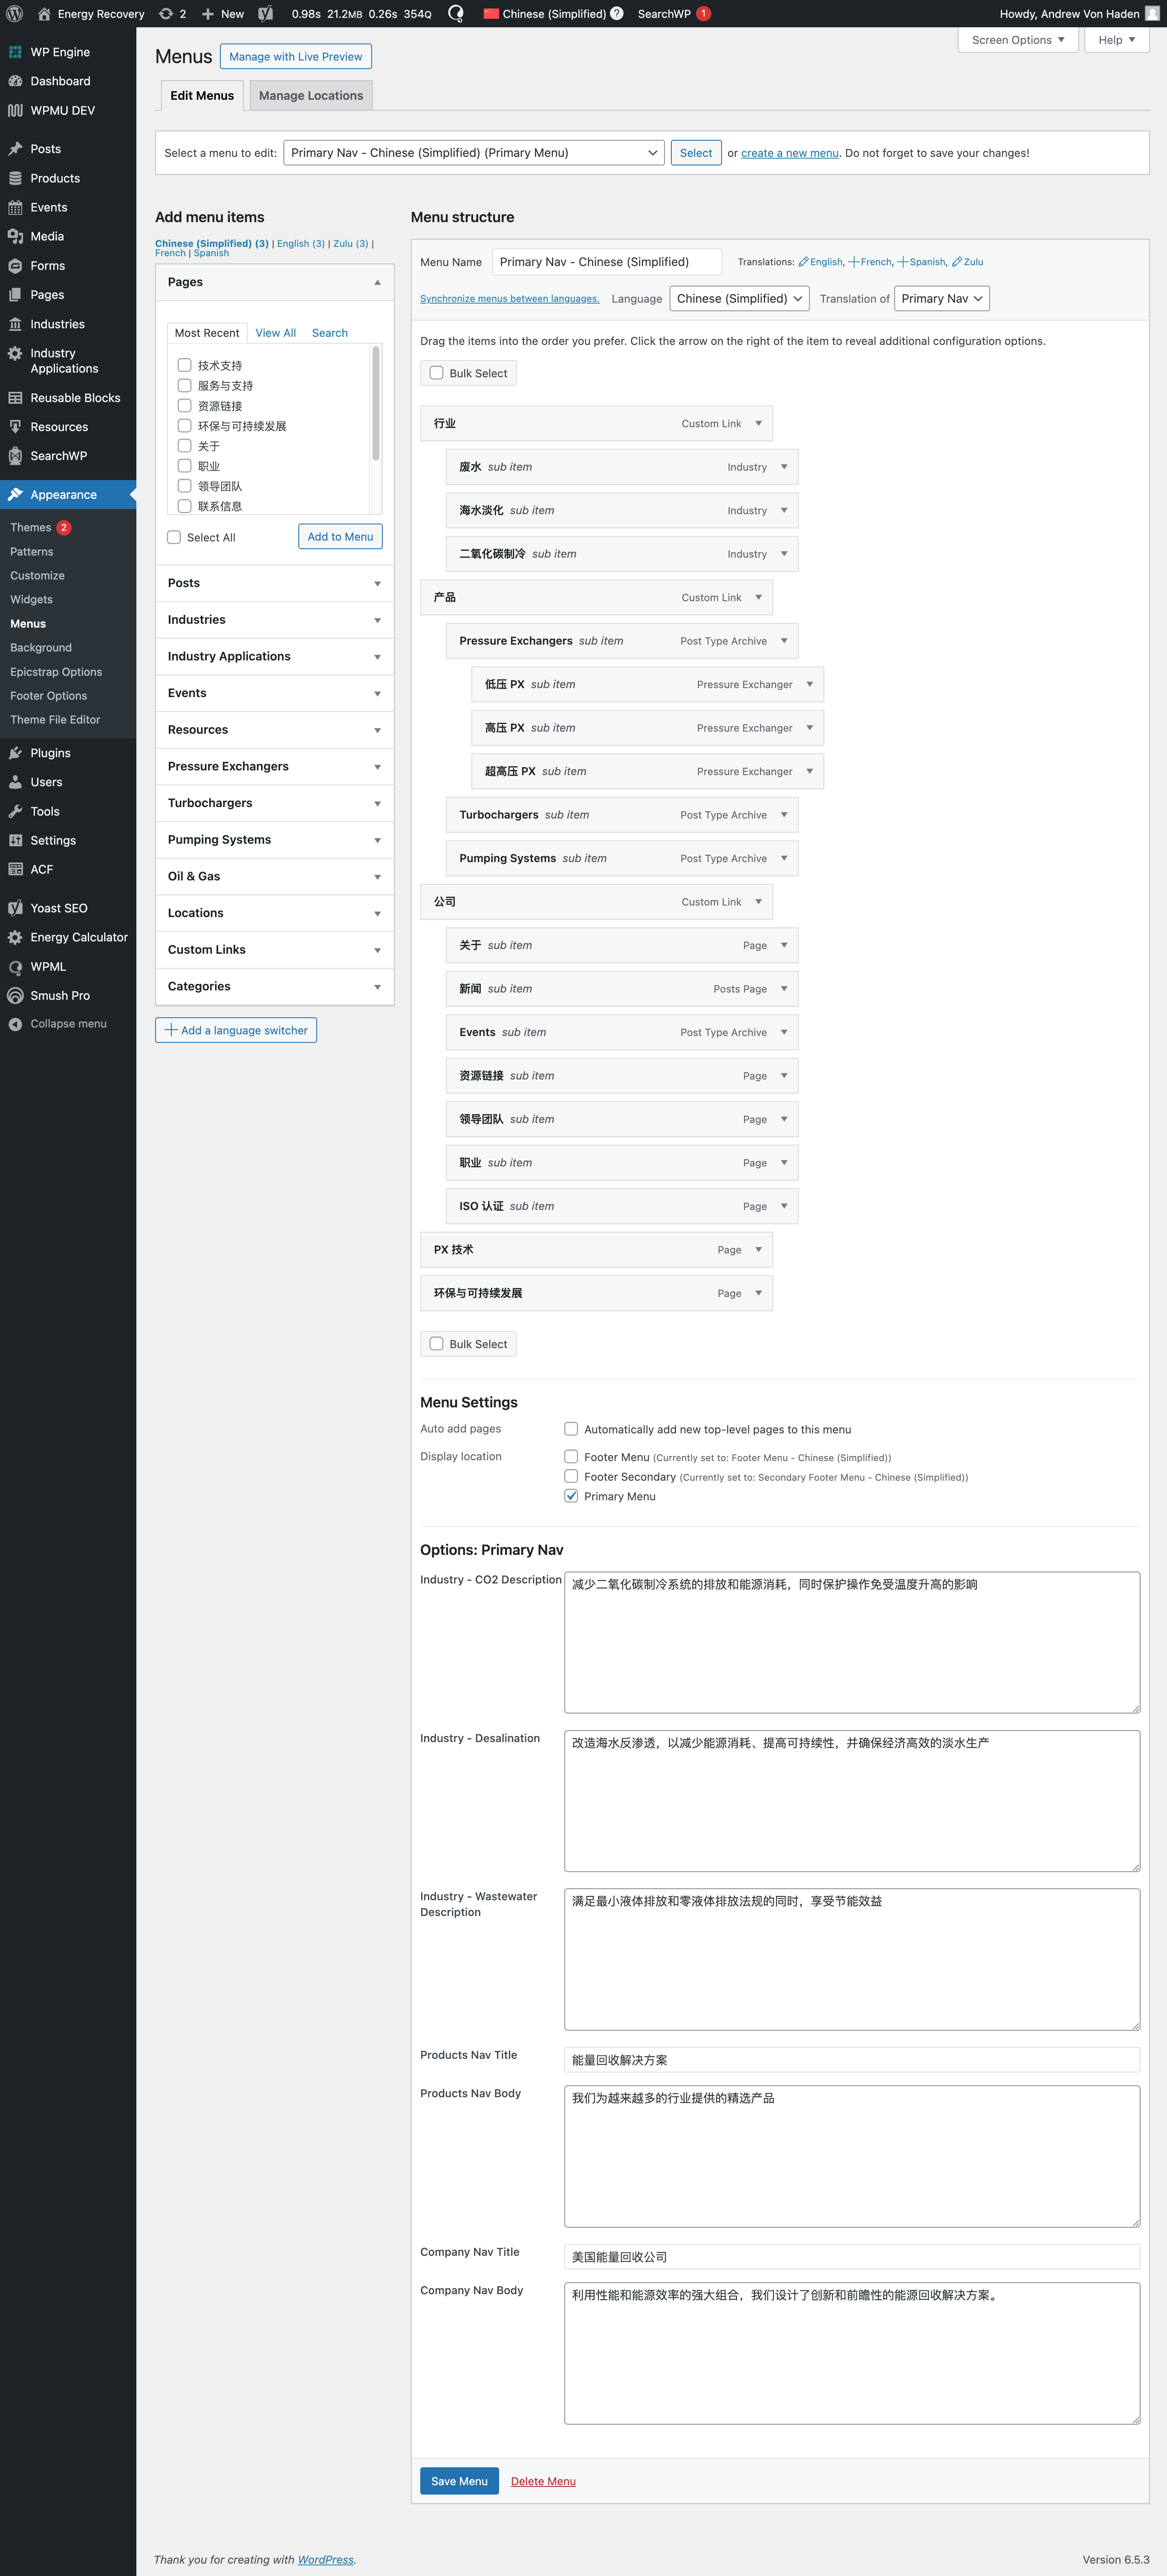Check the 领导团队 page checkbox
1167x2576 pixels.
point(184,485)
